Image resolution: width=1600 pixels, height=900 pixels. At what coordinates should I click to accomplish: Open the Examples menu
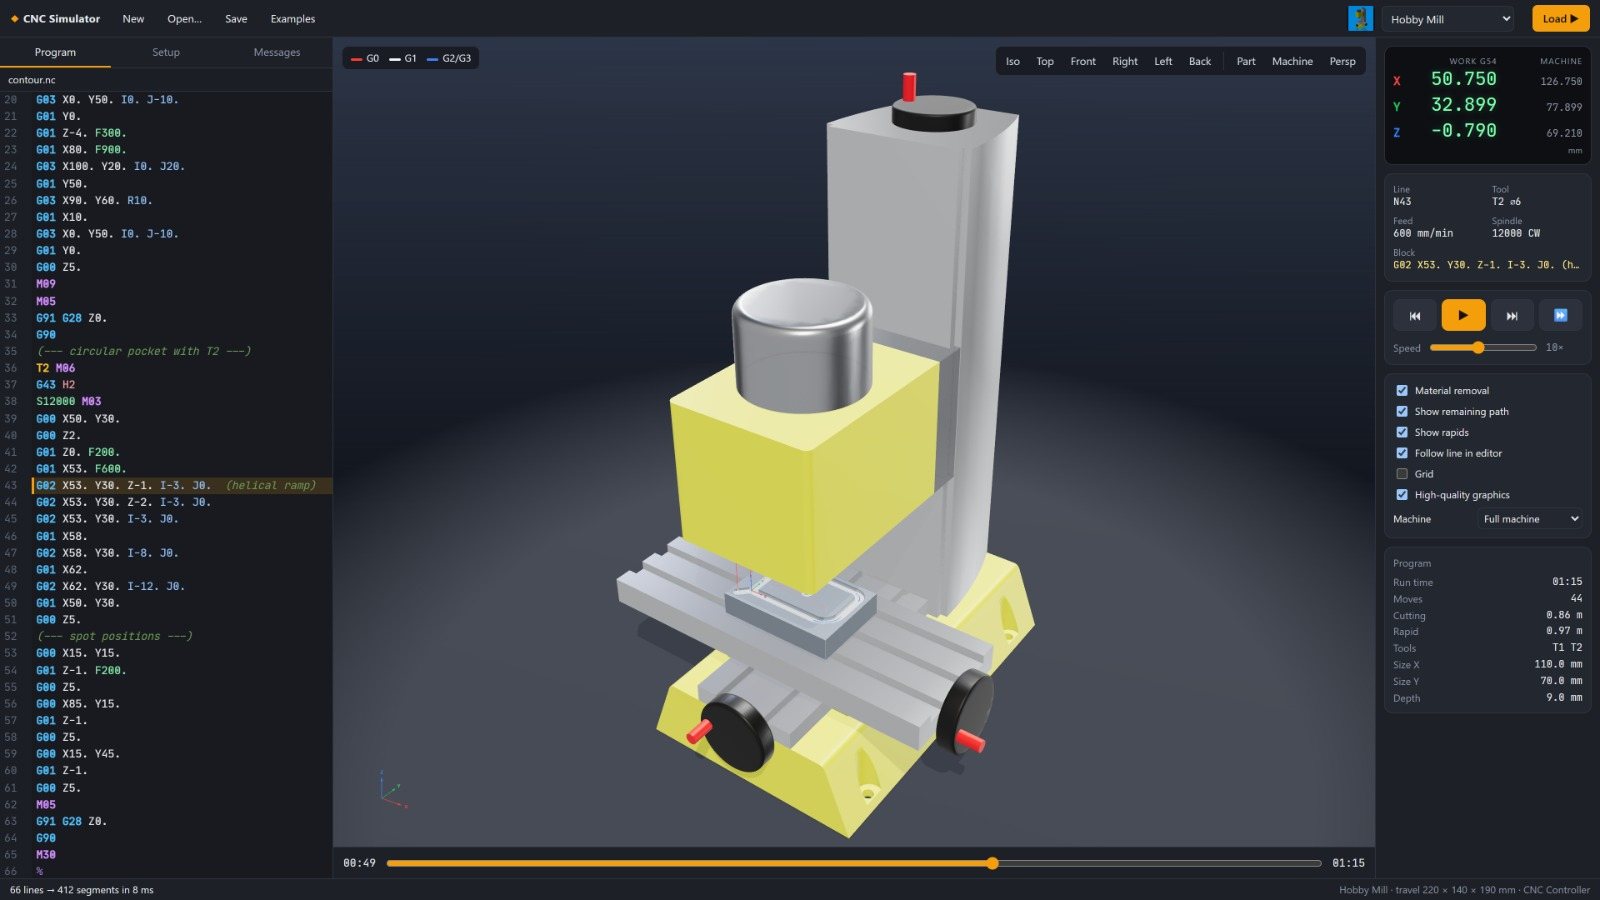click(292, 19)
